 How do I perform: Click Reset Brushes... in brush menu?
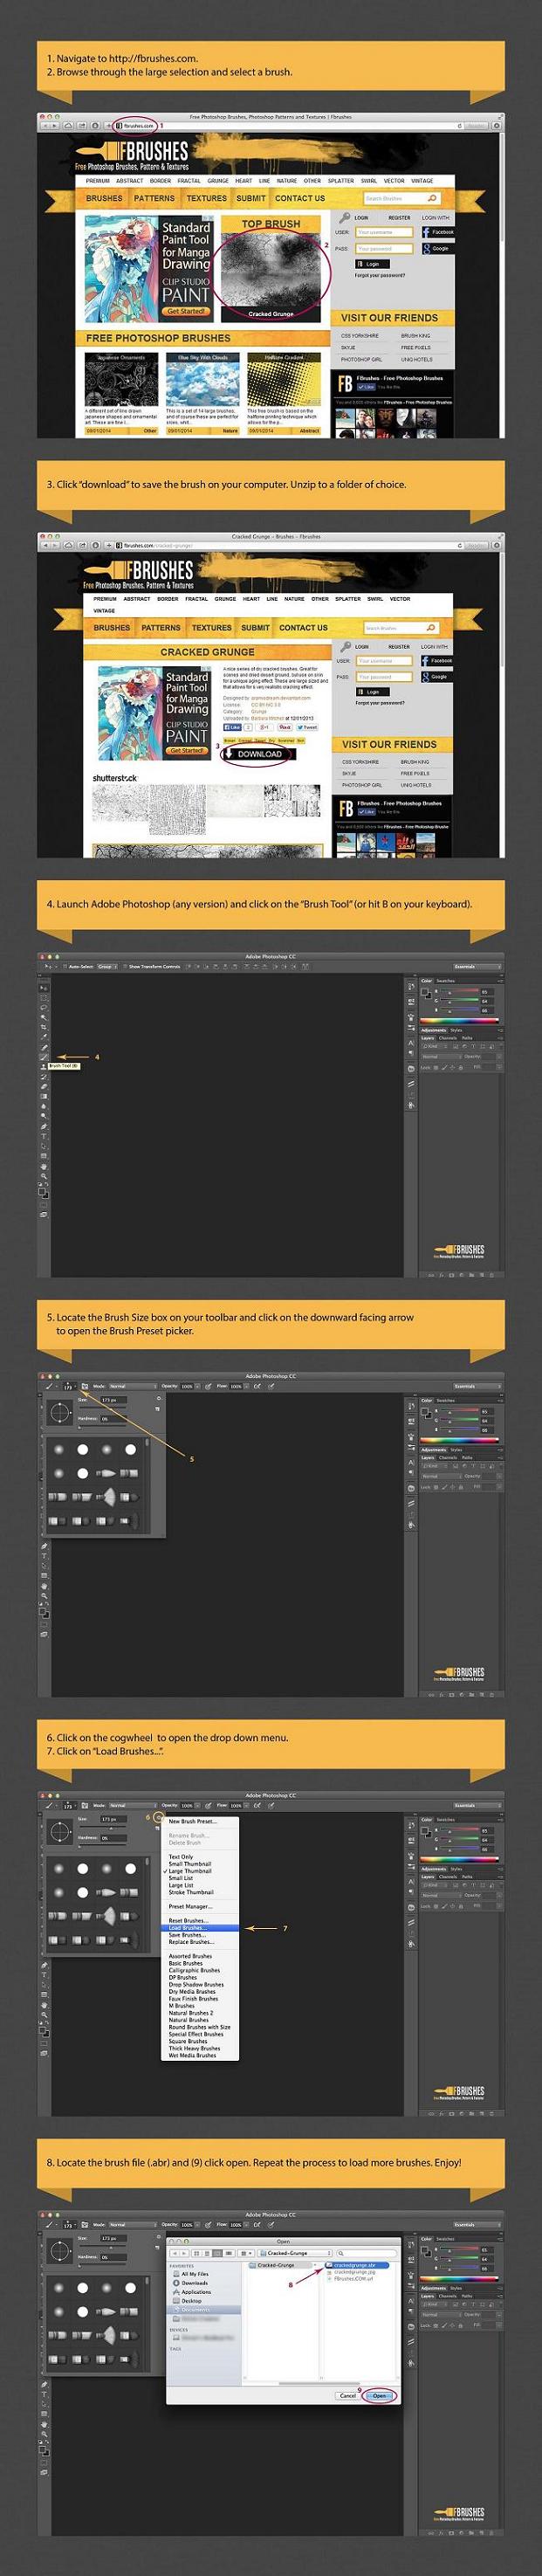188,1921
